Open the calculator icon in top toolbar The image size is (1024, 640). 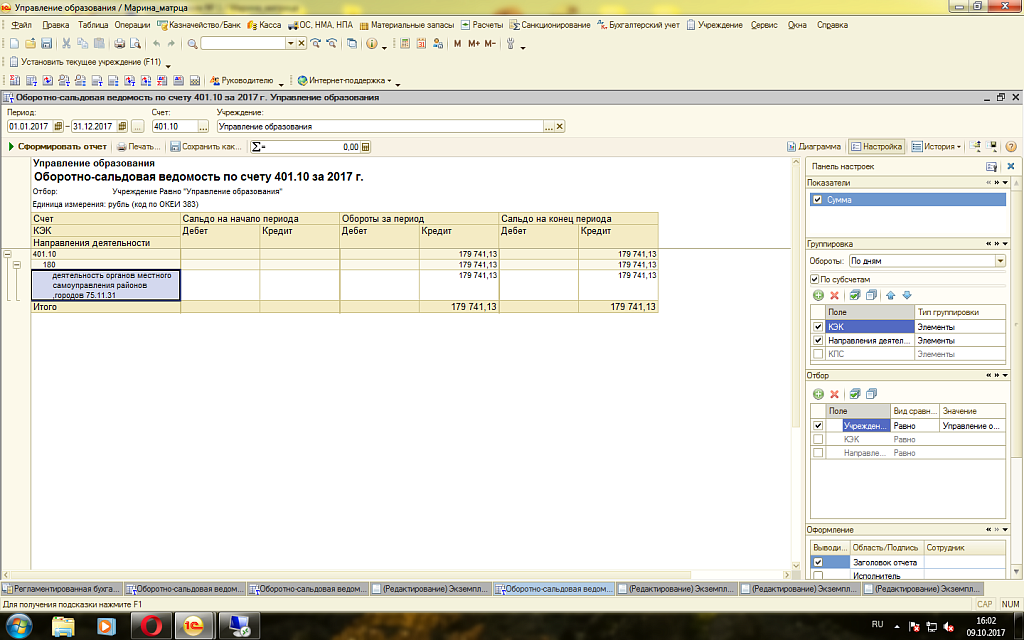coord(403,44)
